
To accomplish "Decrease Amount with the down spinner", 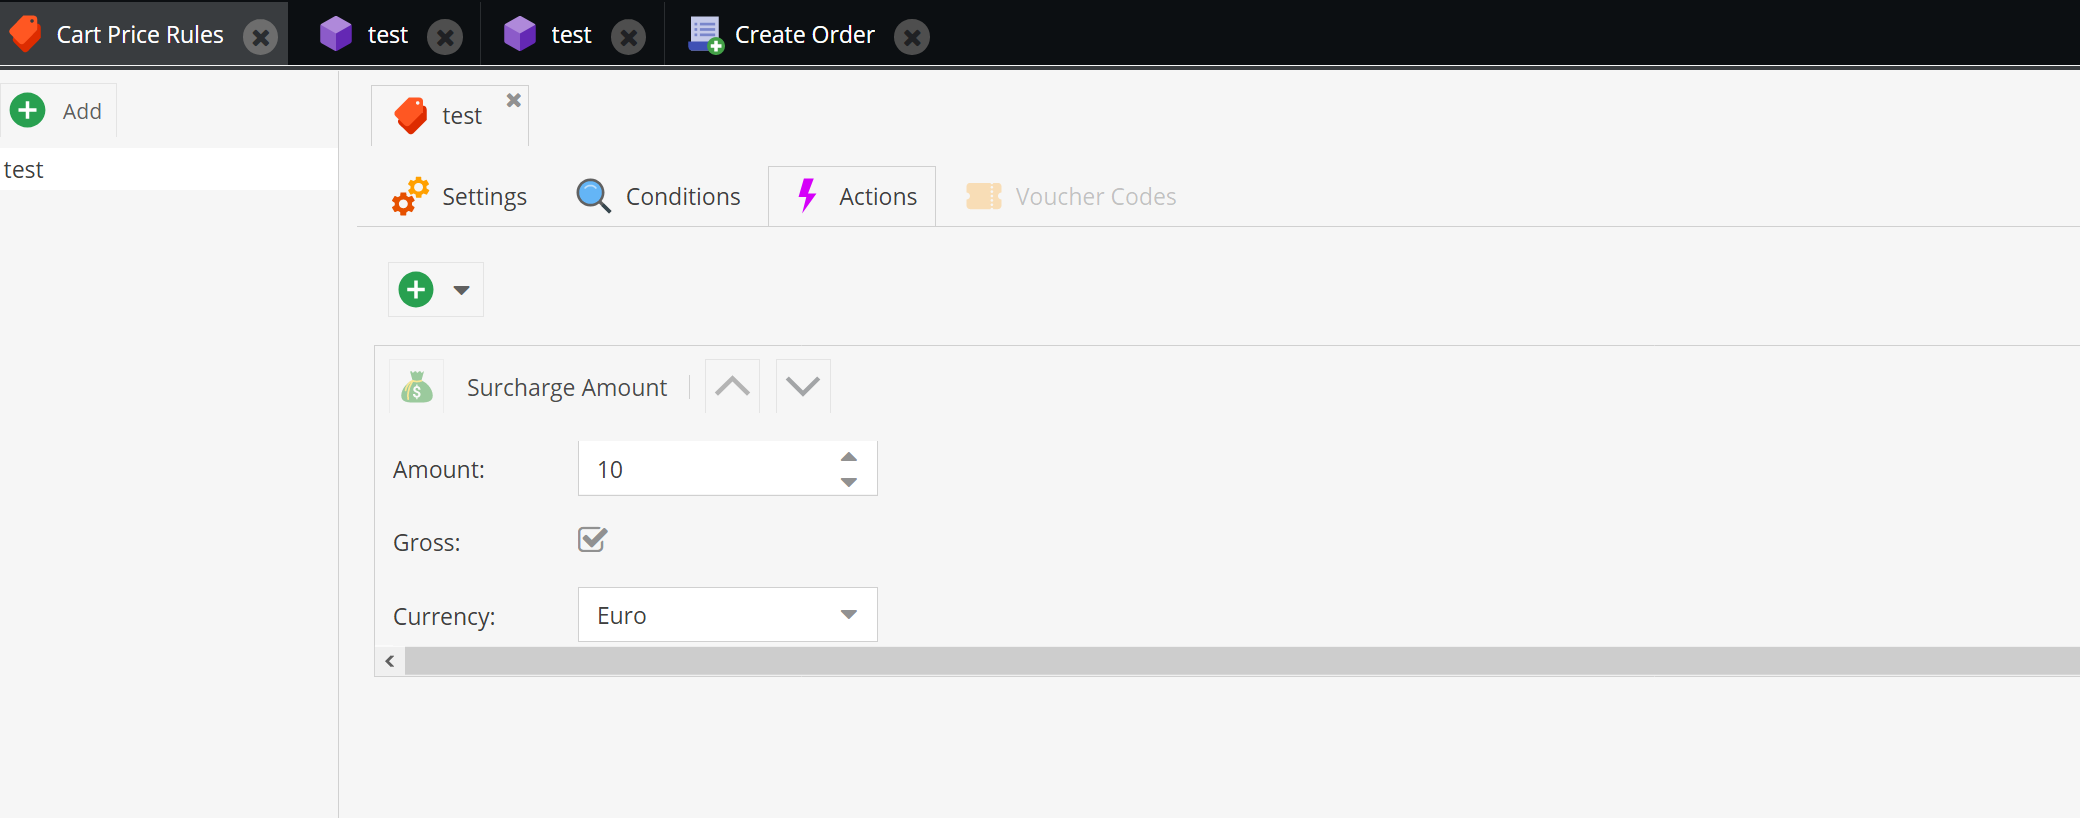I will [849, 482].
